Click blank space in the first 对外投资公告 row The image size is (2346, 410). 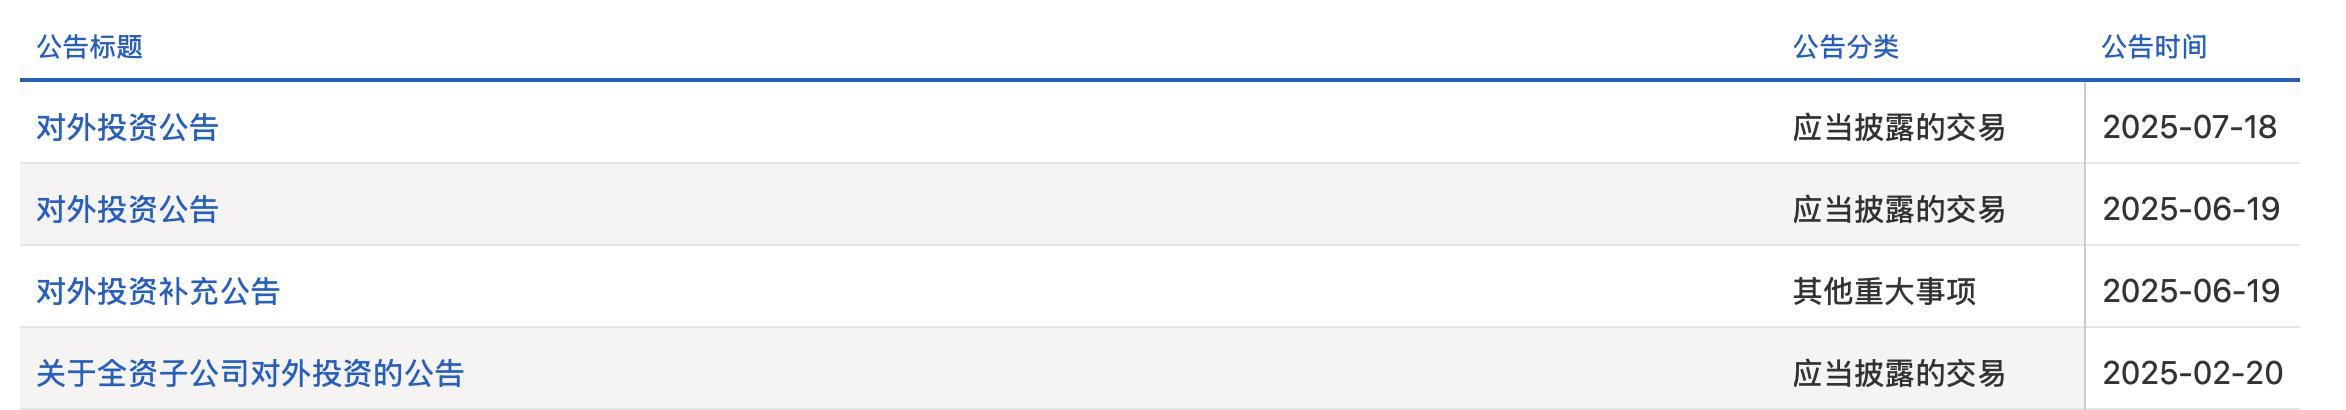click(x=1000, y=127)
